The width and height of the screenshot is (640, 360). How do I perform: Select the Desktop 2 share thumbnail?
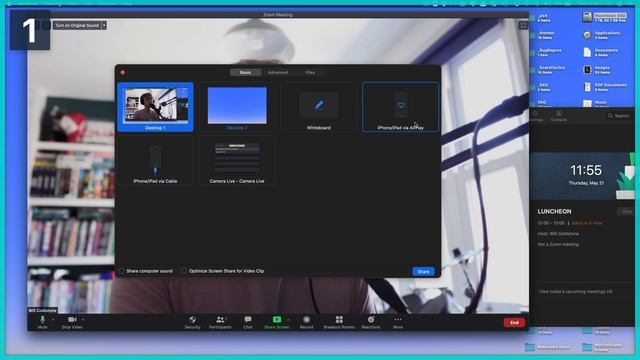237,107
